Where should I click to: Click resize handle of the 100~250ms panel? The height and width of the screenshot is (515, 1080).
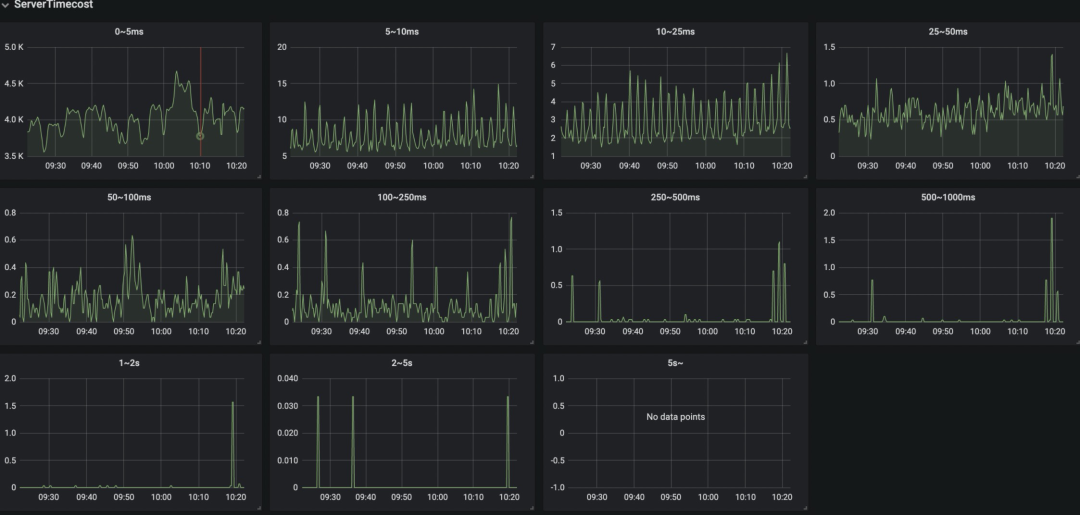(530, 342)
